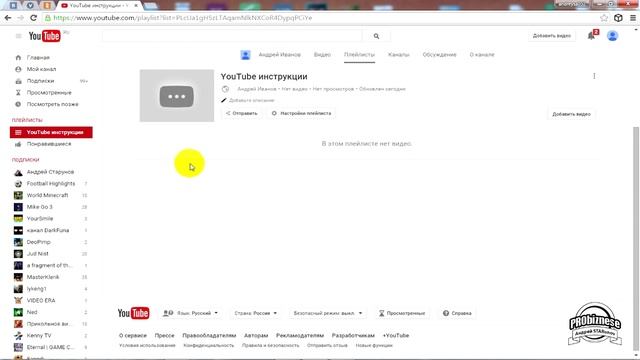Open the Язык: Русский language dropdown
Screen dimensions: 640x360
(x=191, y=313)
